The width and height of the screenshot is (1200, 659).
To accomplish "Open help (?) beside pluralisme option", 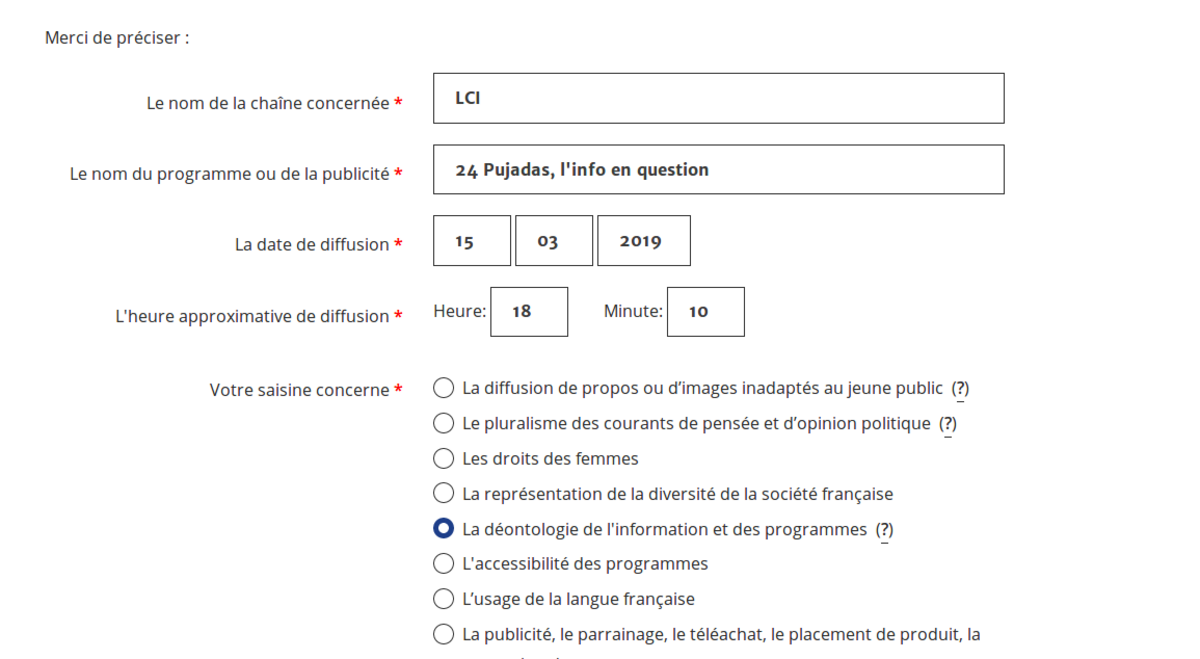I will click(x=947, y=423).
